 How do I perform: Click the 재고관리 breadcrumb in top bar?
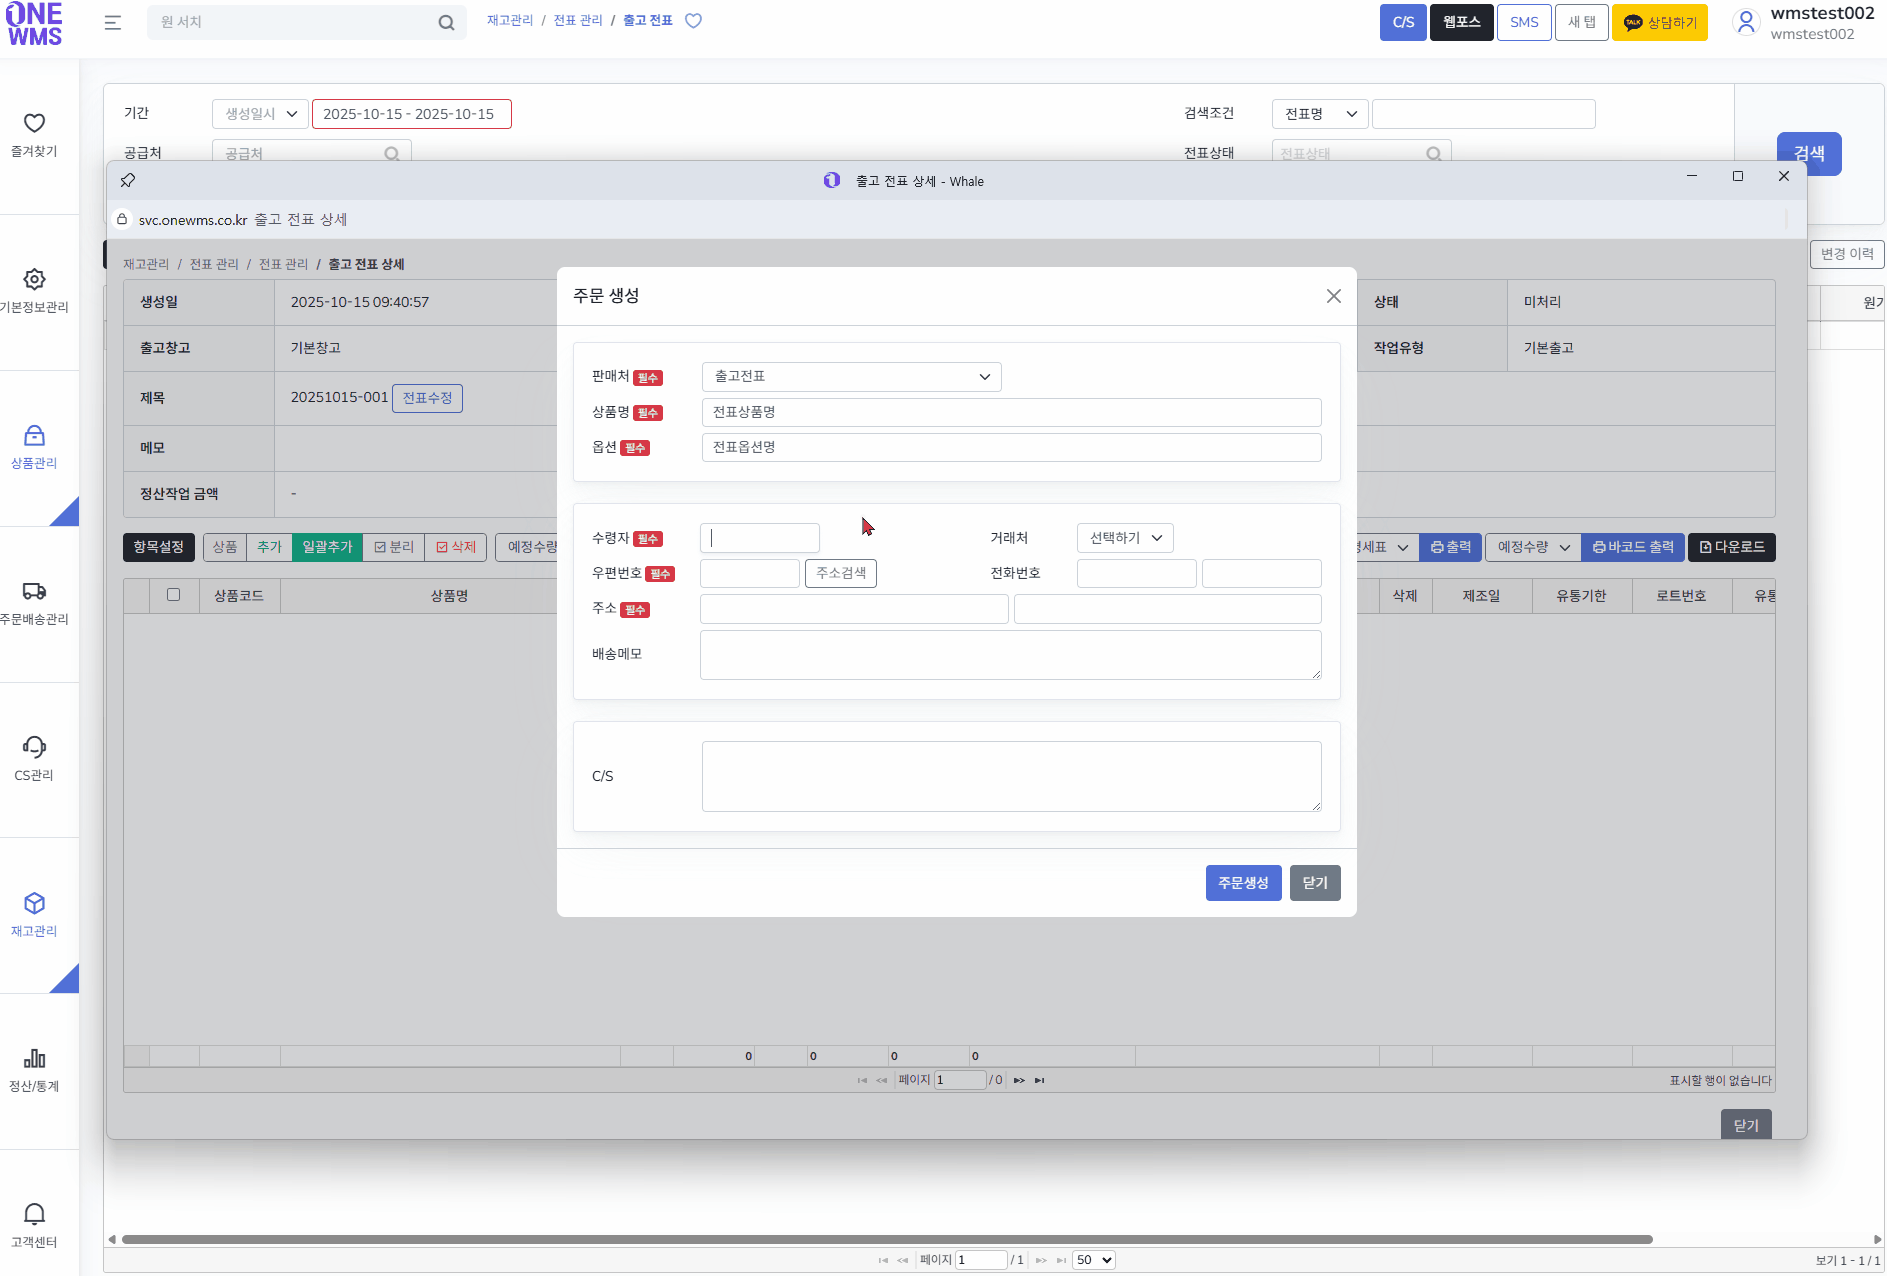(x=510, y=20)
